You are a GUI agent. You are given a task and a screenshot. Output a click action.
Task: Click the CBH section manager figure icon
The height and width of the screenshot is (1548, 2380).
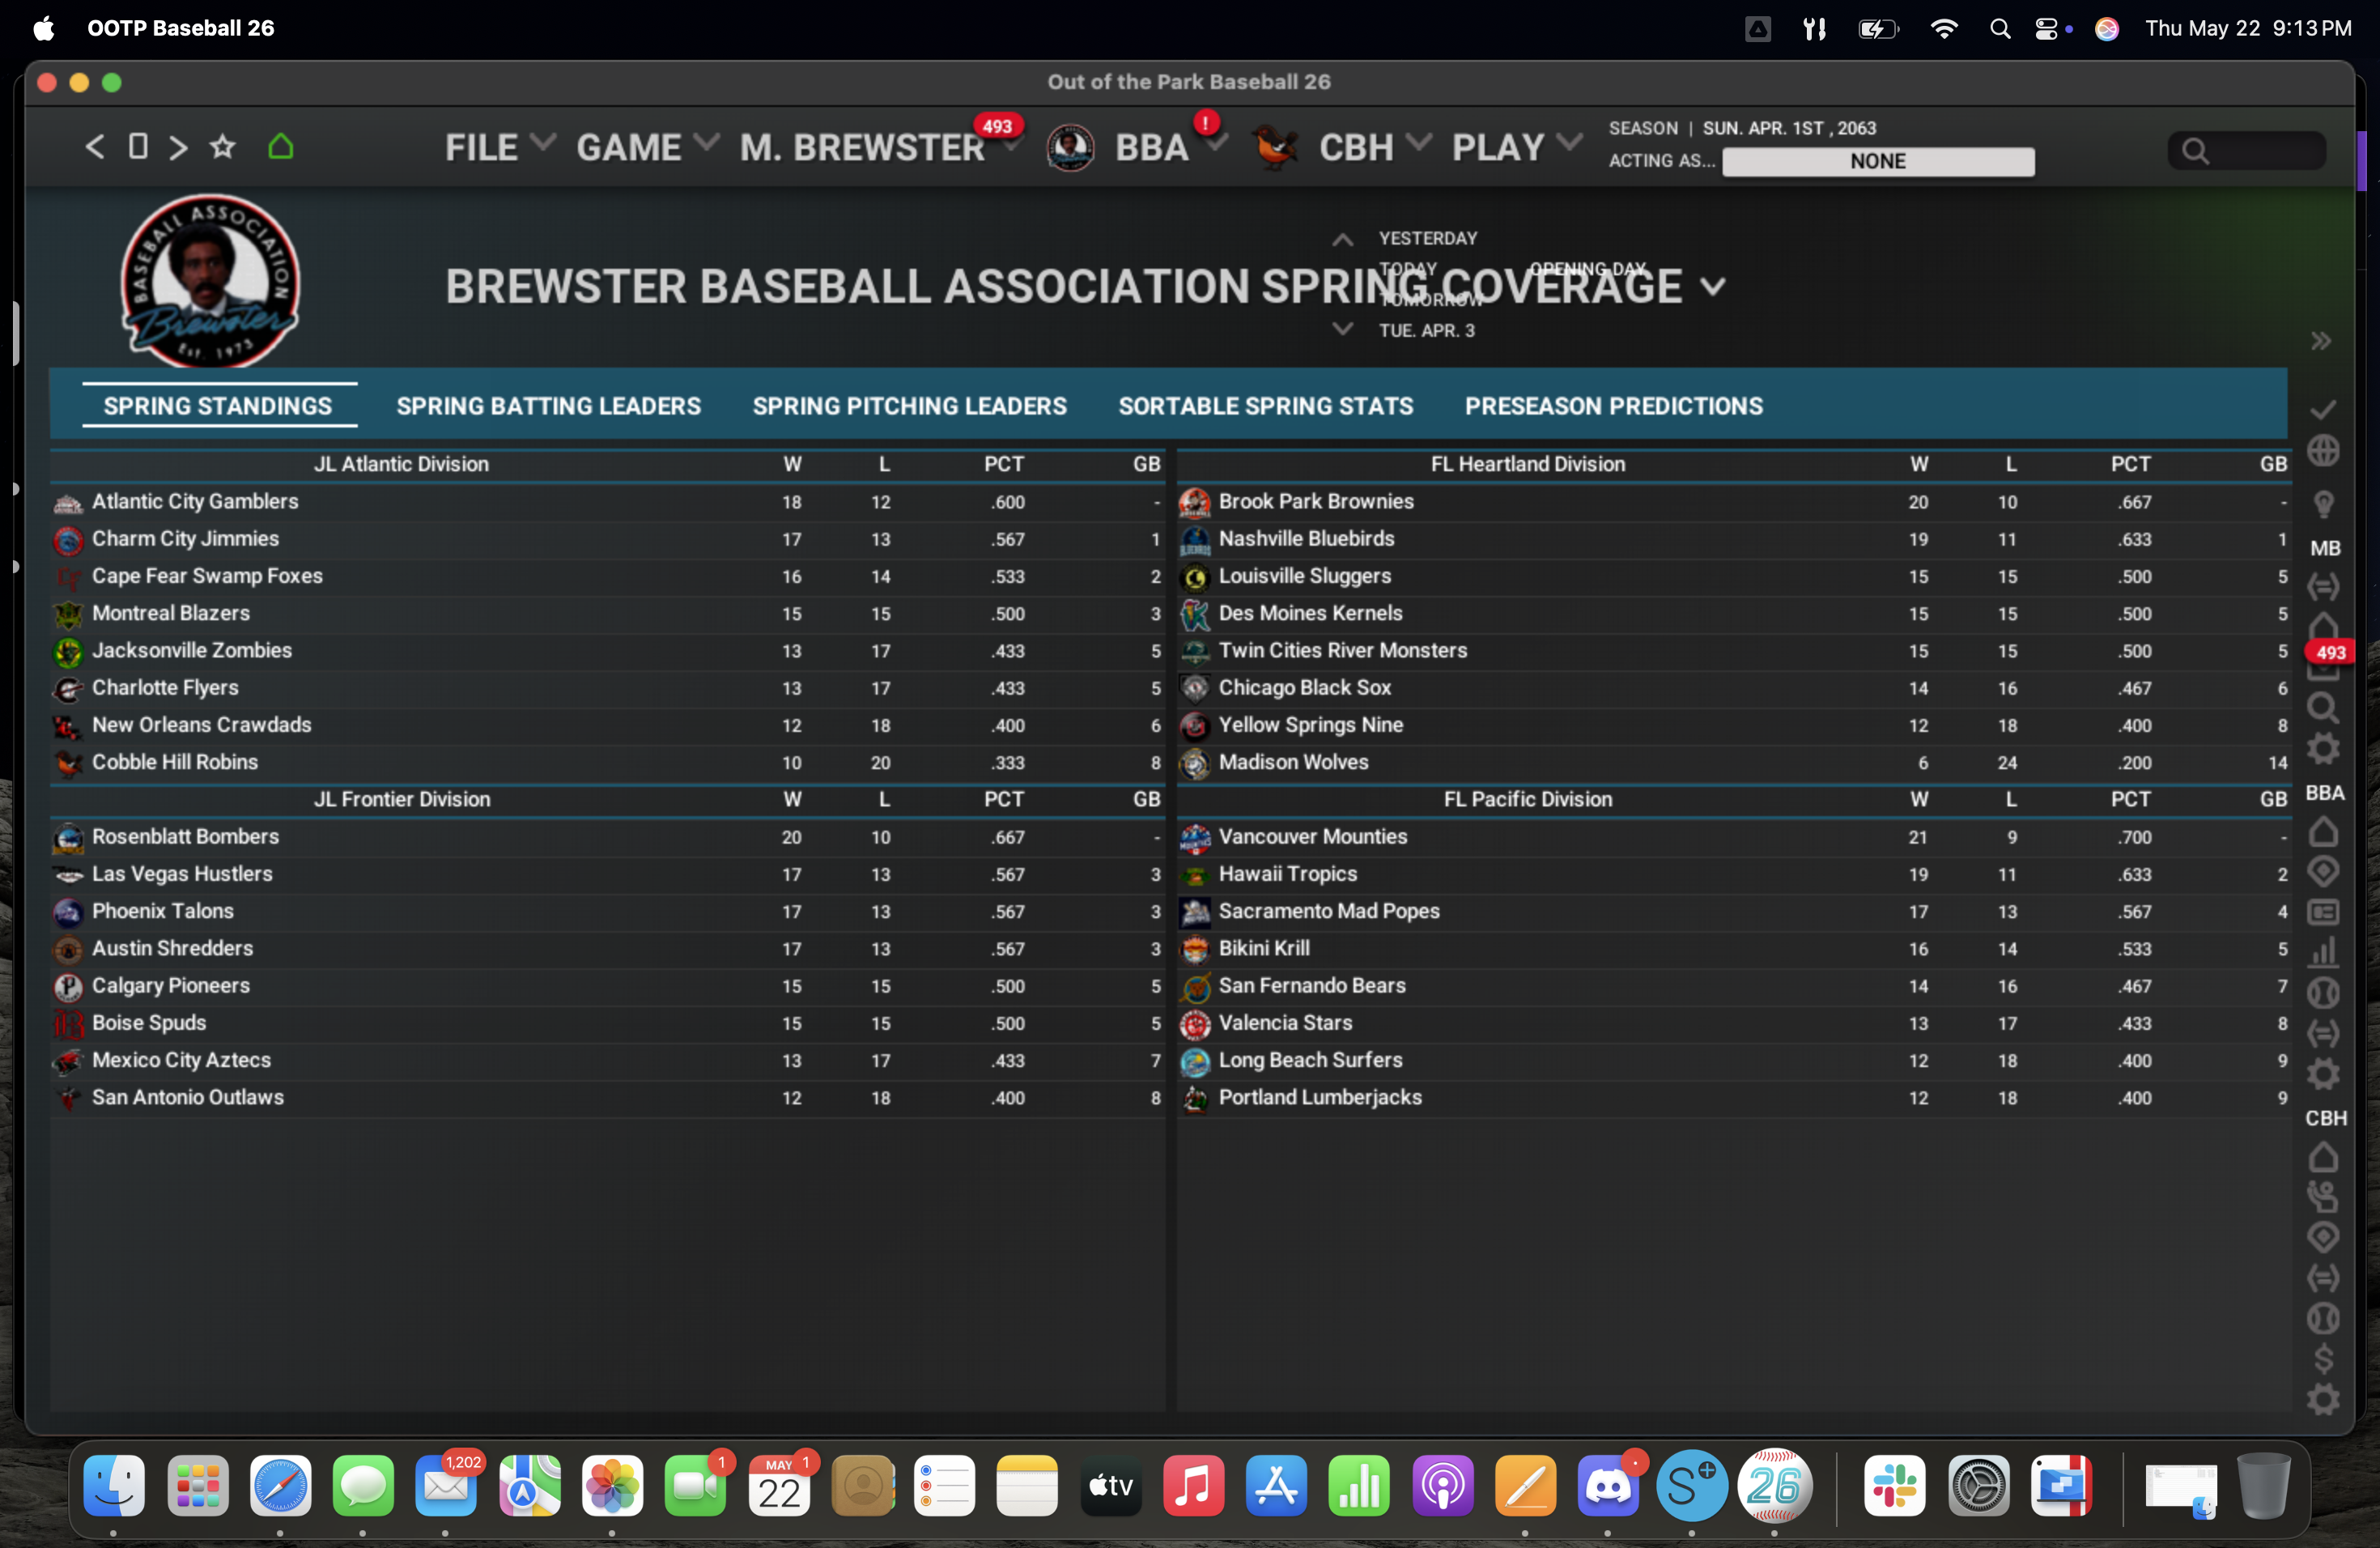pos(2323,1196)
